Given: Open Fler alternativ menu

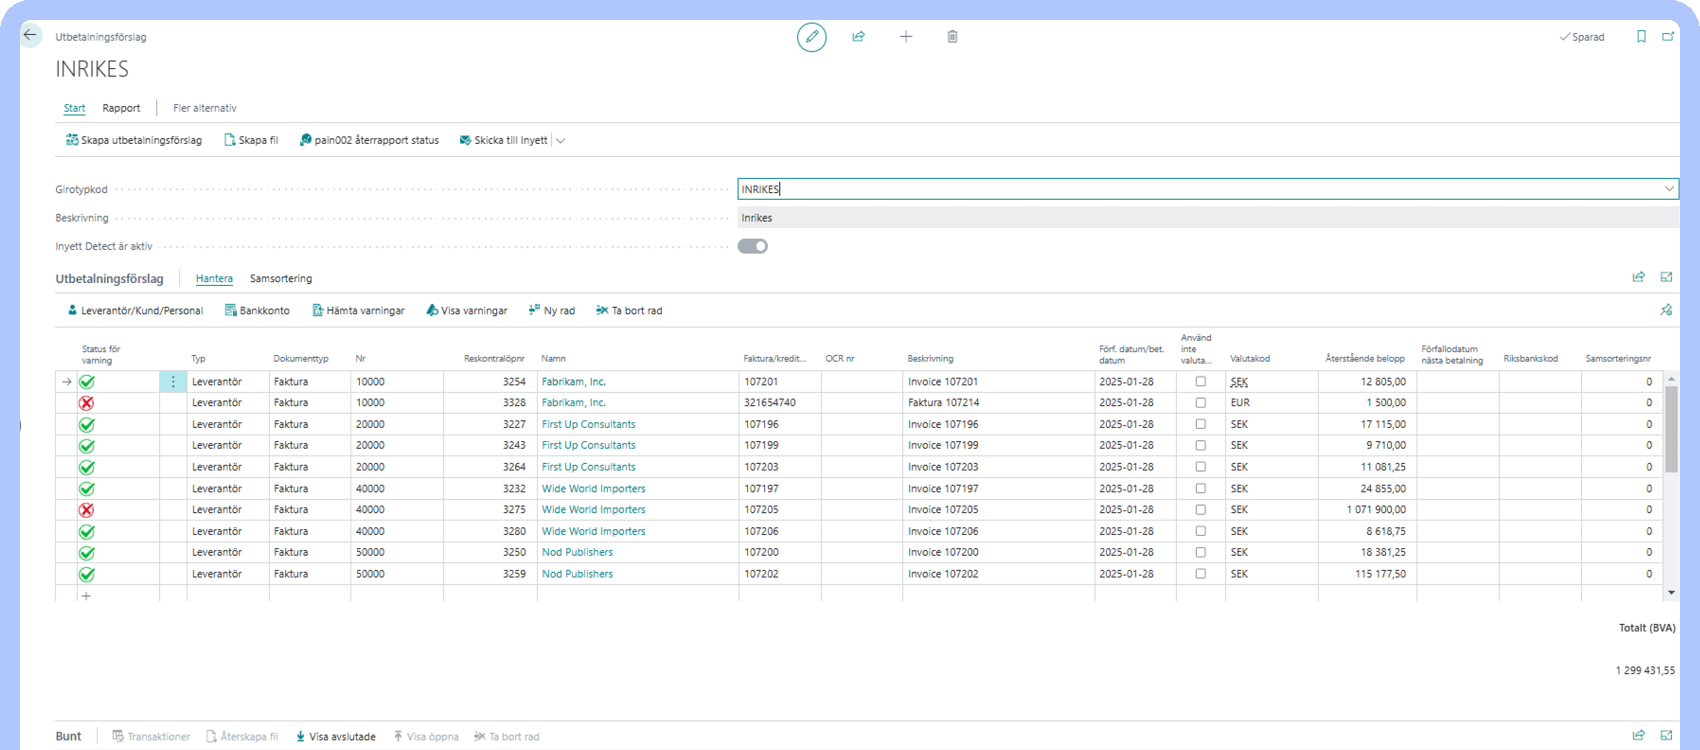Looking at the screenshot, I should tap(205, 108).
